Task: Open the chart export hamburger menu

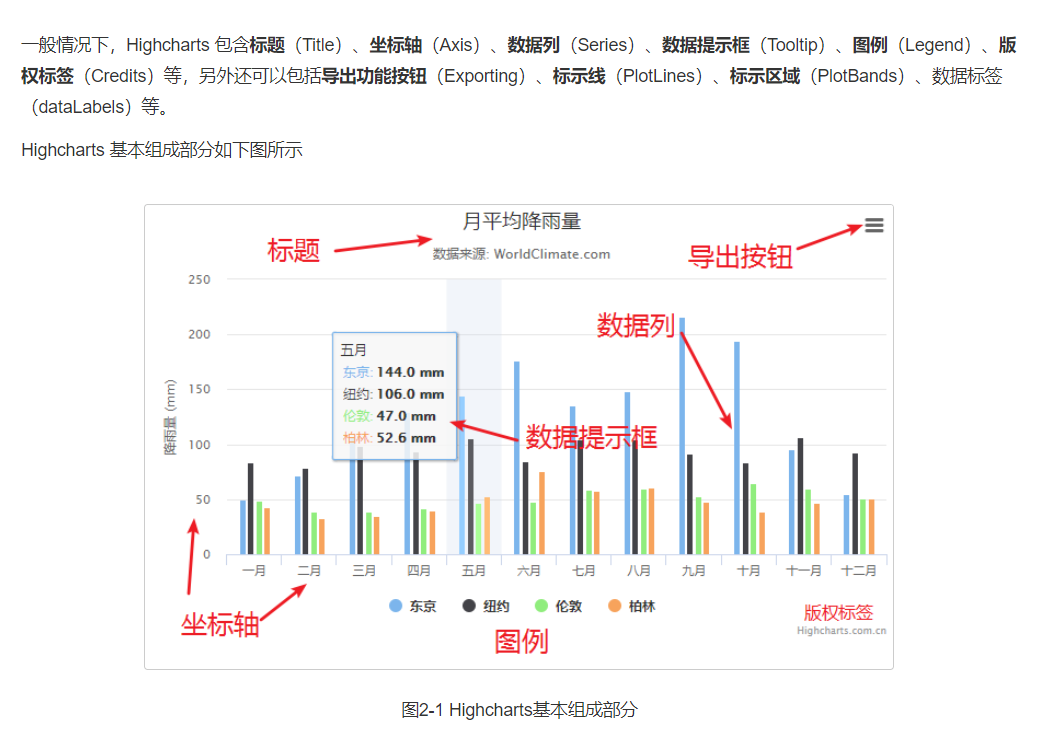Action: (874, 225)
